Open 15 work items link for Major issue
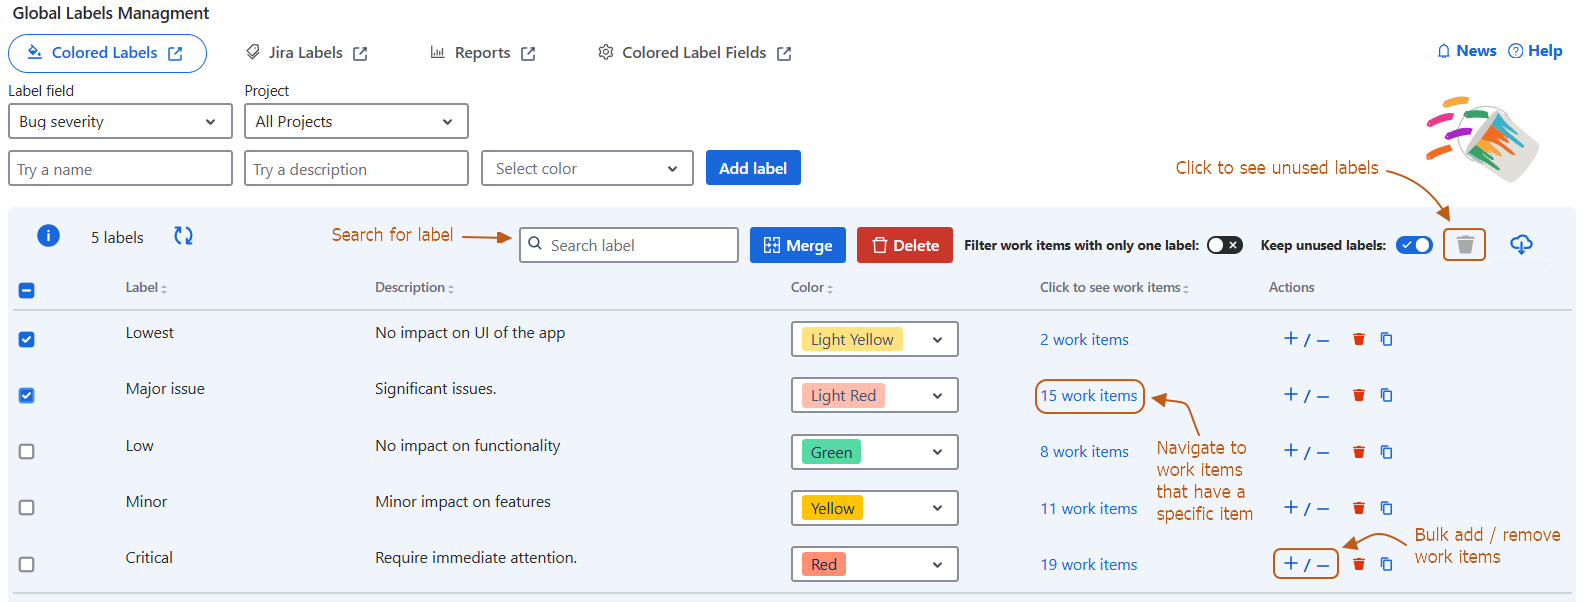Screen dimensions: 1589x602 [1089, 396]
